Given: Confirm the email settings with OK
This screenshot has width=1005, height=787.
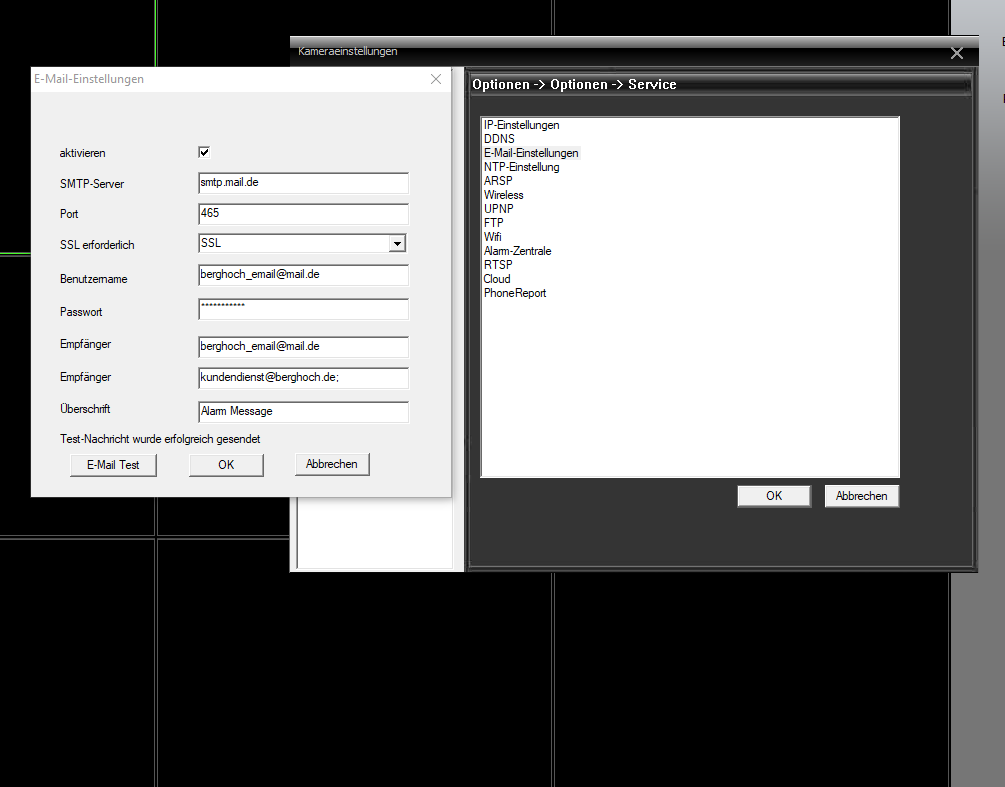Looking at the screenshot, I should tap(226, 465).
